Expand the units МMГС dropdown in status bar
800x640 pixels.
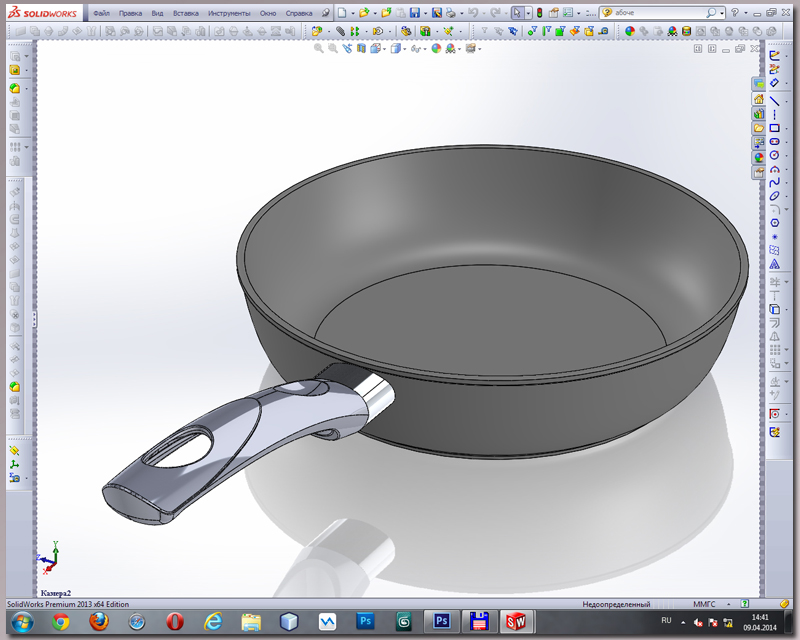point(729,604)
